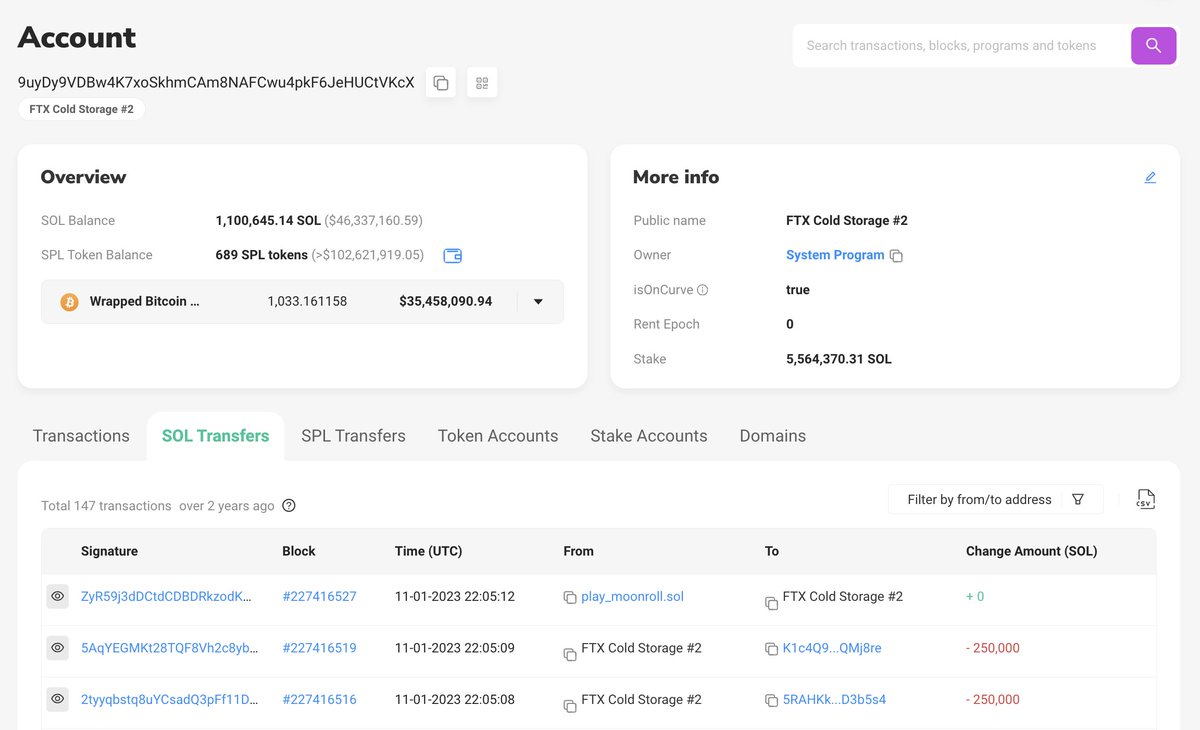The image size is (1200, 730).
Task: Toggle view for ZyR59j3dDCtd transaction
Action: pos(58,596)
